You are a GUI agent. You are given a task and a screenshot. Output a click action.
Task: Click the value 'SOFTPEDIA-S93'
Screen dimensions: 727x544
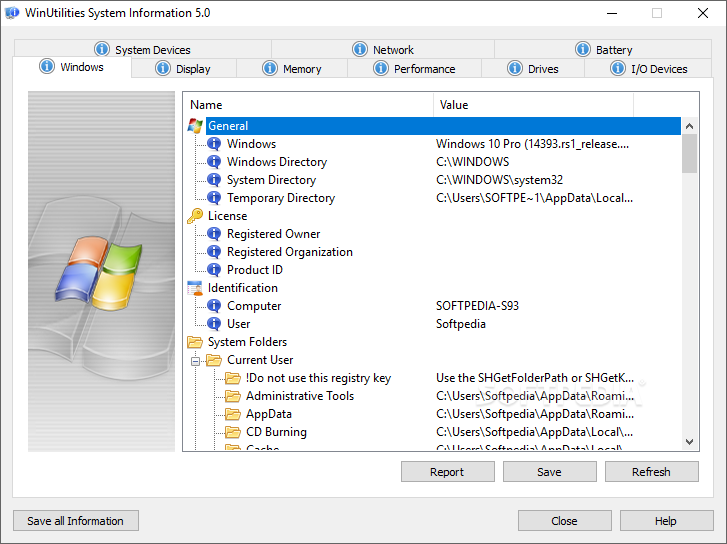[477, 306]
